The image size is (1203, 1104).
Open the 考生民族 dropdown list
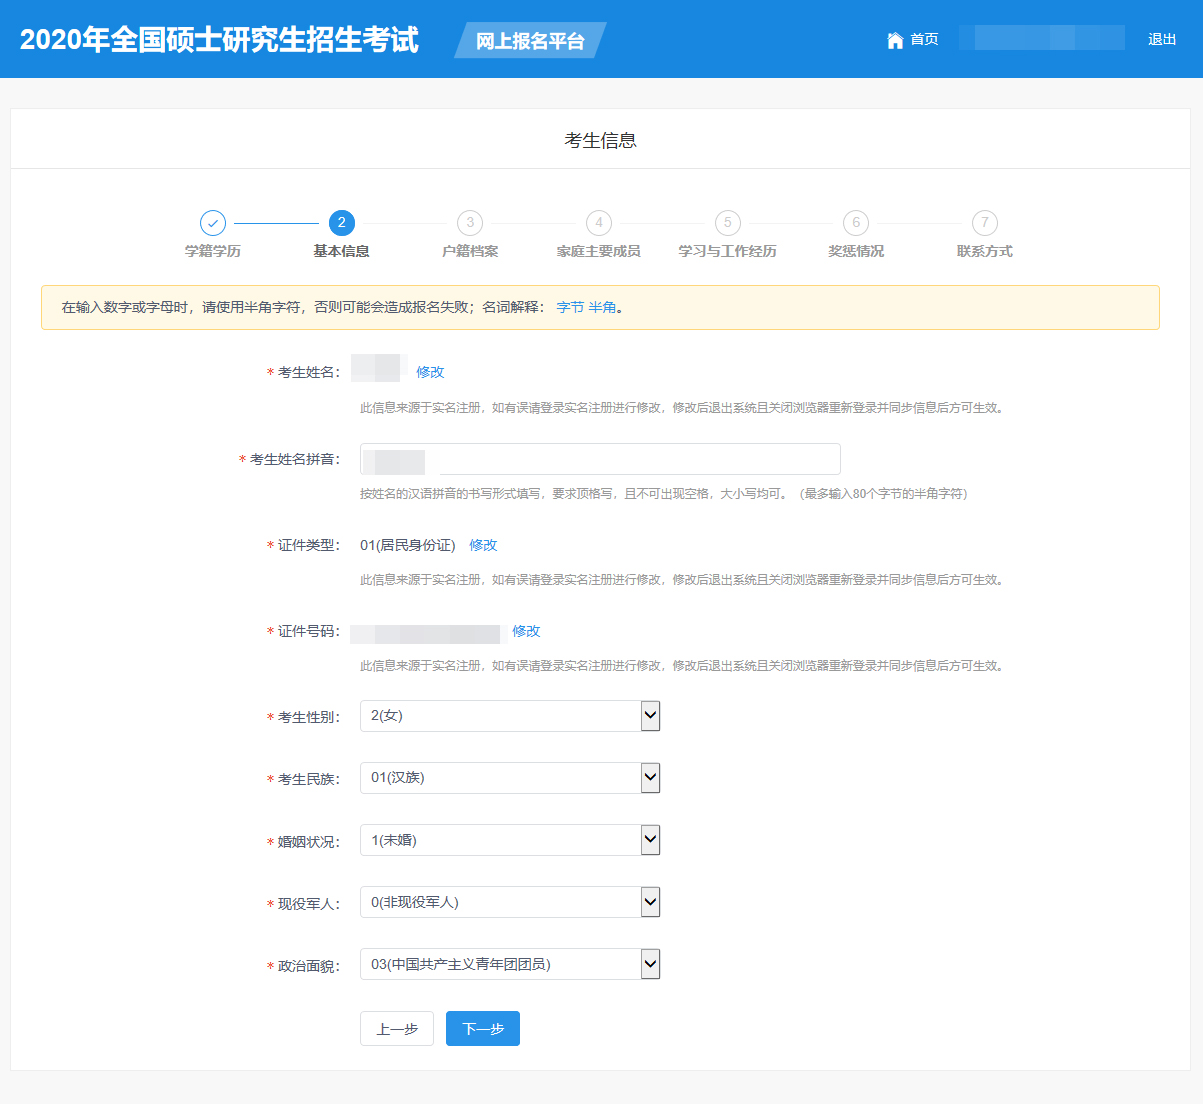510,778
